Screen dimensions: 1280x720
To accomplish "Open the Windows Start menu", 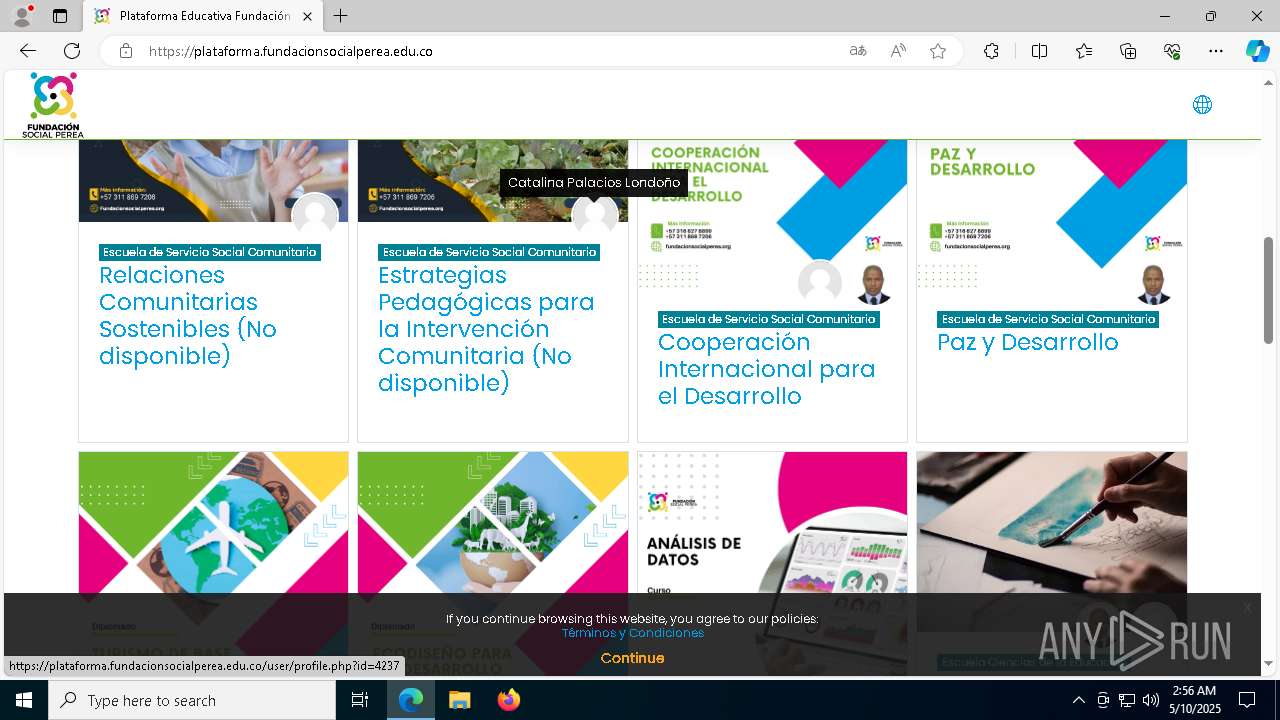I will click(x=23, y=700).
